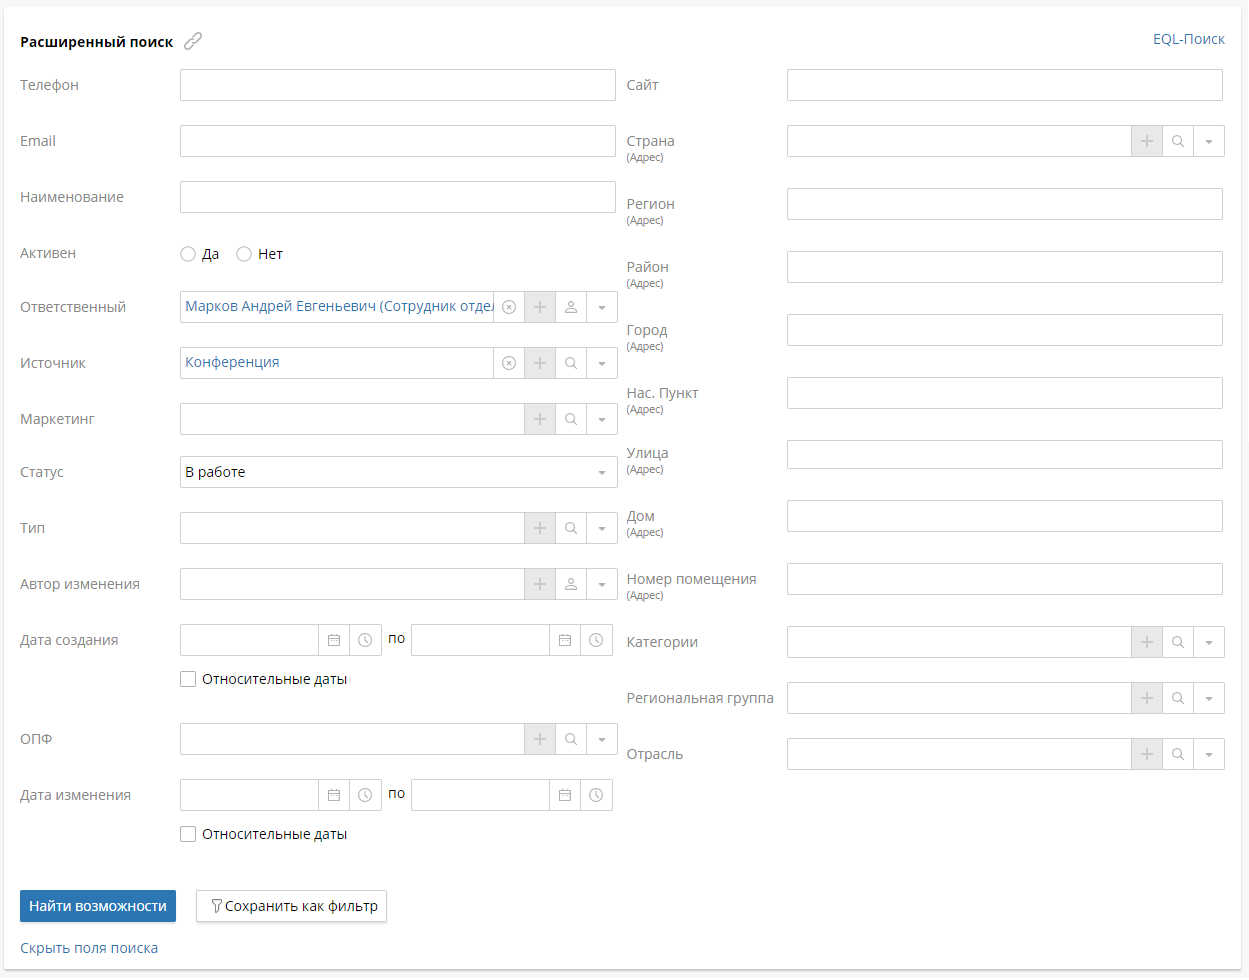Open the Статус dropdown

(398, 472)
